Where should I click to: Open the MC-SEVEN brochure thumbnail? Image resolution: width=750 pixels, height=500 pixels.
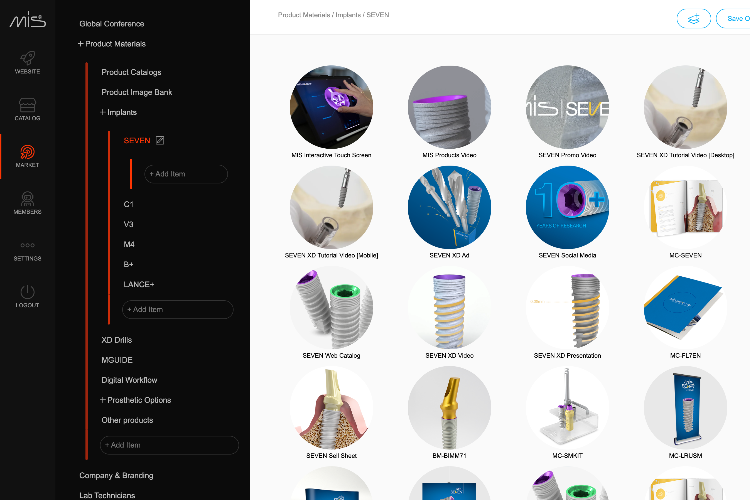[x=685, y=207]
